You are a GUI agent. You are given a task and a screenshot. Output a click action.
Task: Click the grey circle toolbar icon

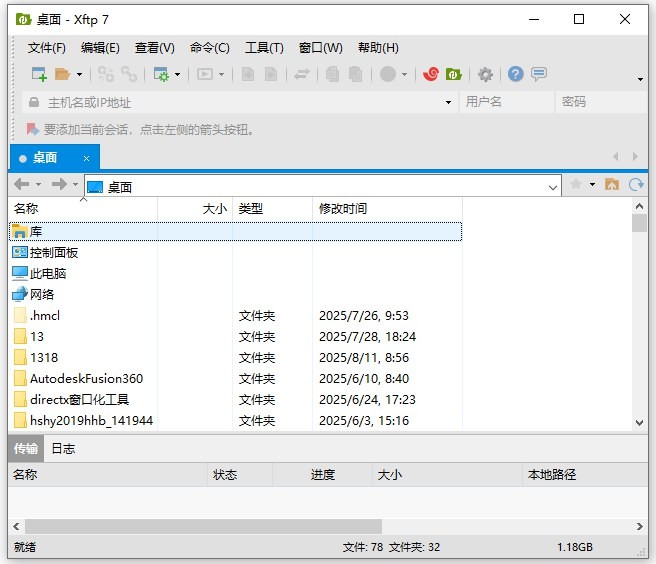click(388, 74)
